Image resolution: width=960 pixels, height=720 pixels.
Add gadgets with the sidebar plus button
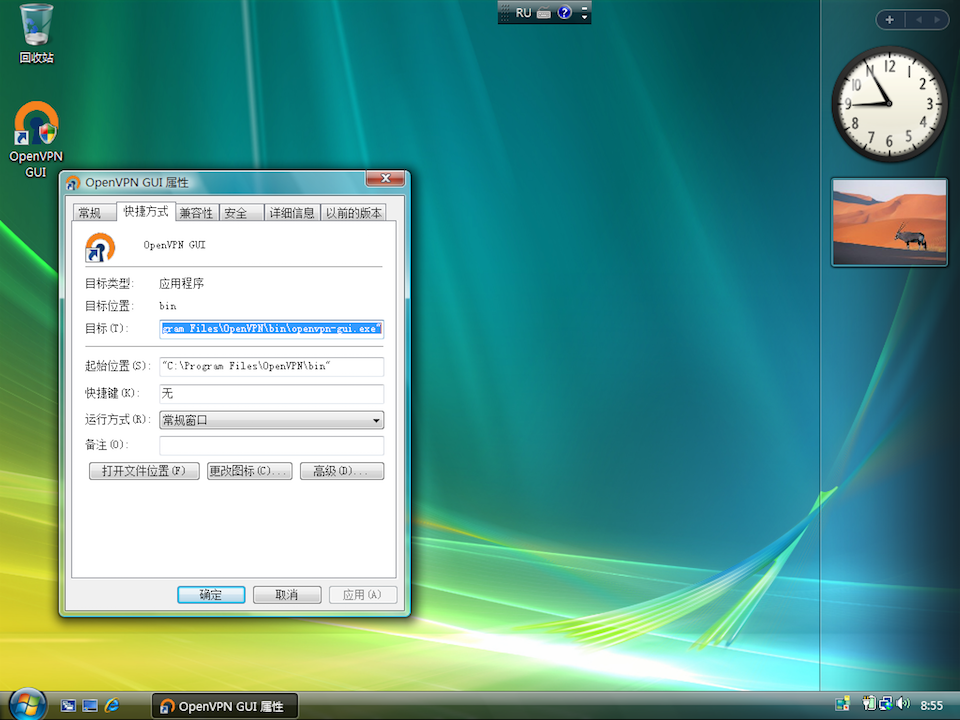(x=890, y=20)
